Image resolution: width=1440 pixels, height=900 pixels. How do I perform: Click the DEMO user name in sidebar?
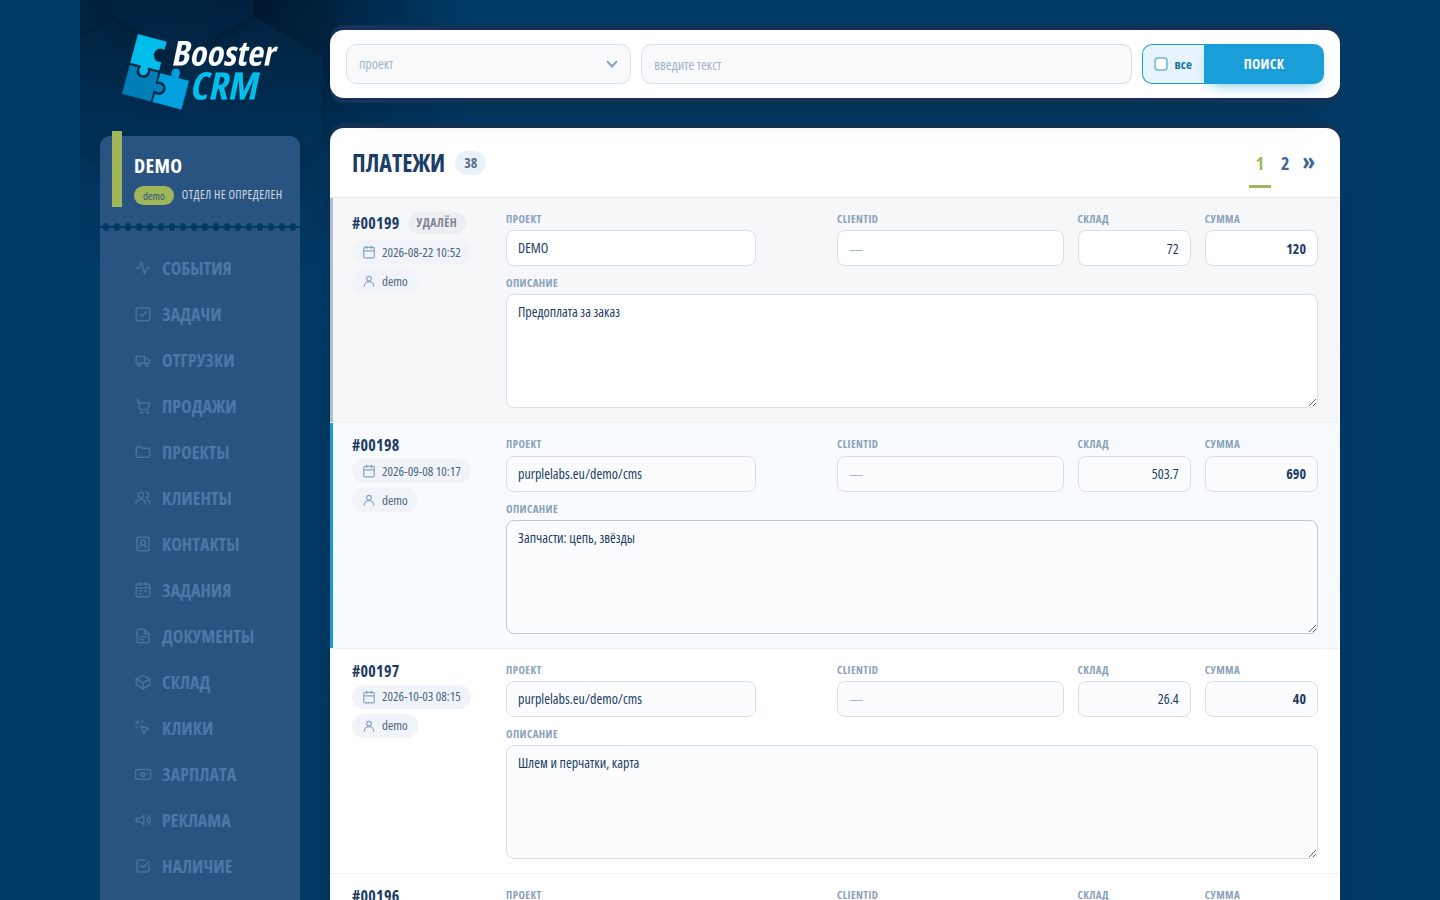pyautogui.click(x=158, y=166)
